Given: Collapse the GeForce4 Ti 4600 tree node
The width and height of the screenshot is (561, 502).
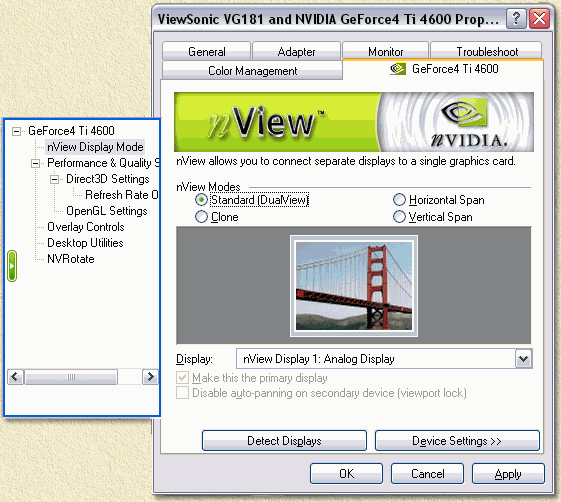Looking at the screenshot, I should (x=16, y=131).
